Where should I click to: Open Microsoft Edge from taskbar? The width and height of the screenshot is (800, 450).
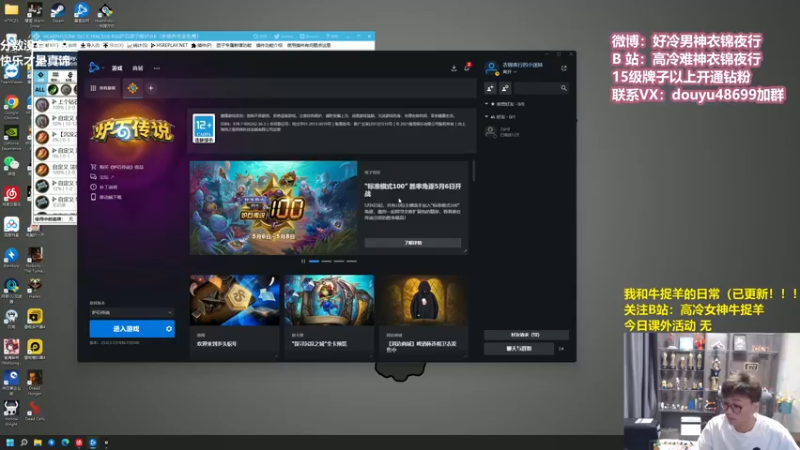(65, 443)
